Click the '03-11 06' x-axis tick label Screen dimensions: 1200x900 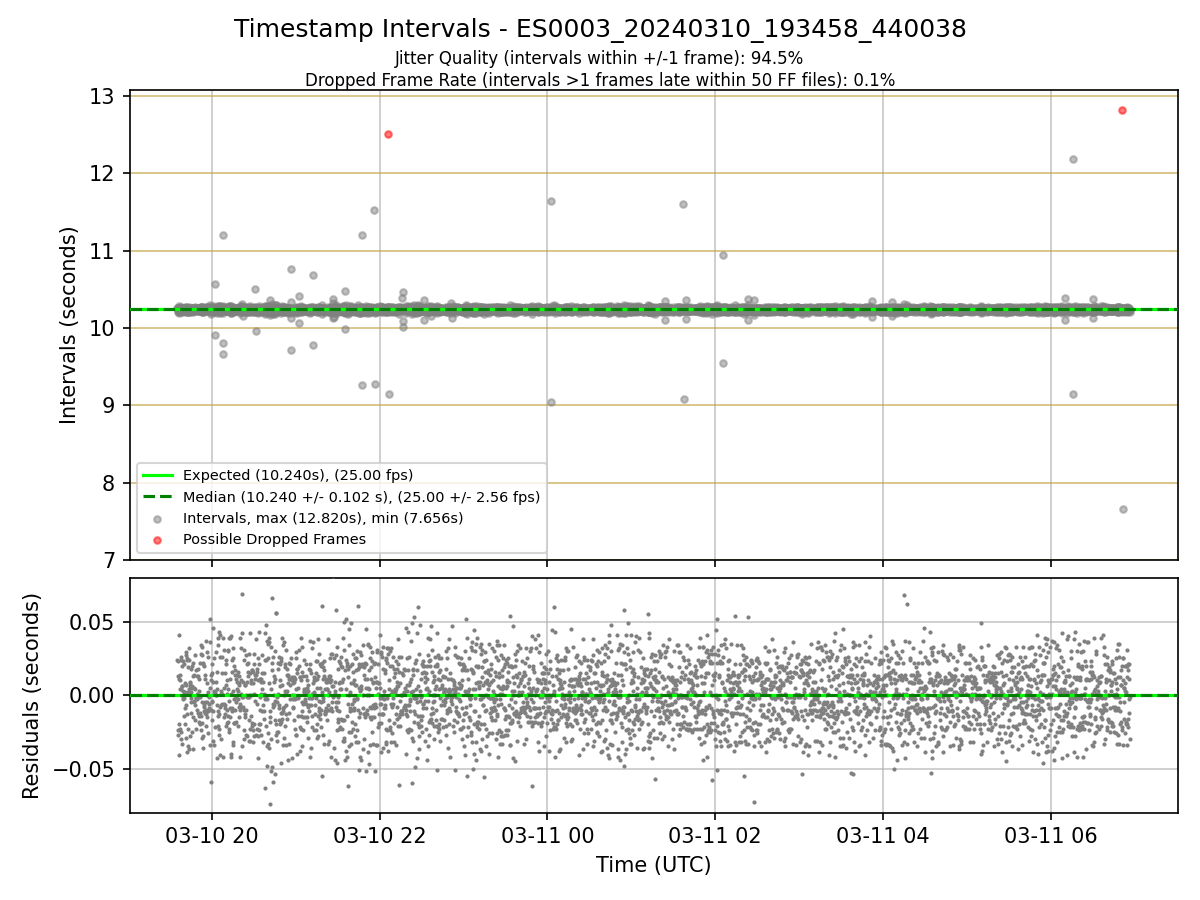coord(1050,834)
